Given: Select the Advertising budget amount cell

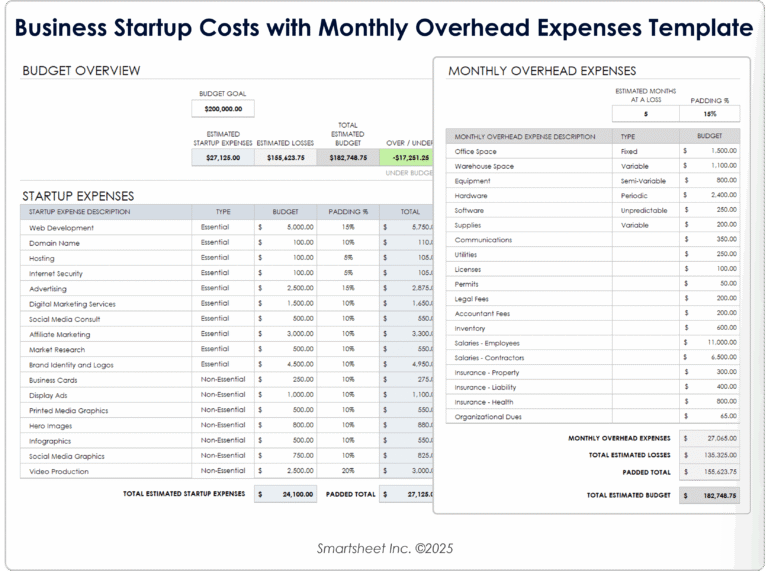Looking at the screenshot, I should [x=285, y=288].
